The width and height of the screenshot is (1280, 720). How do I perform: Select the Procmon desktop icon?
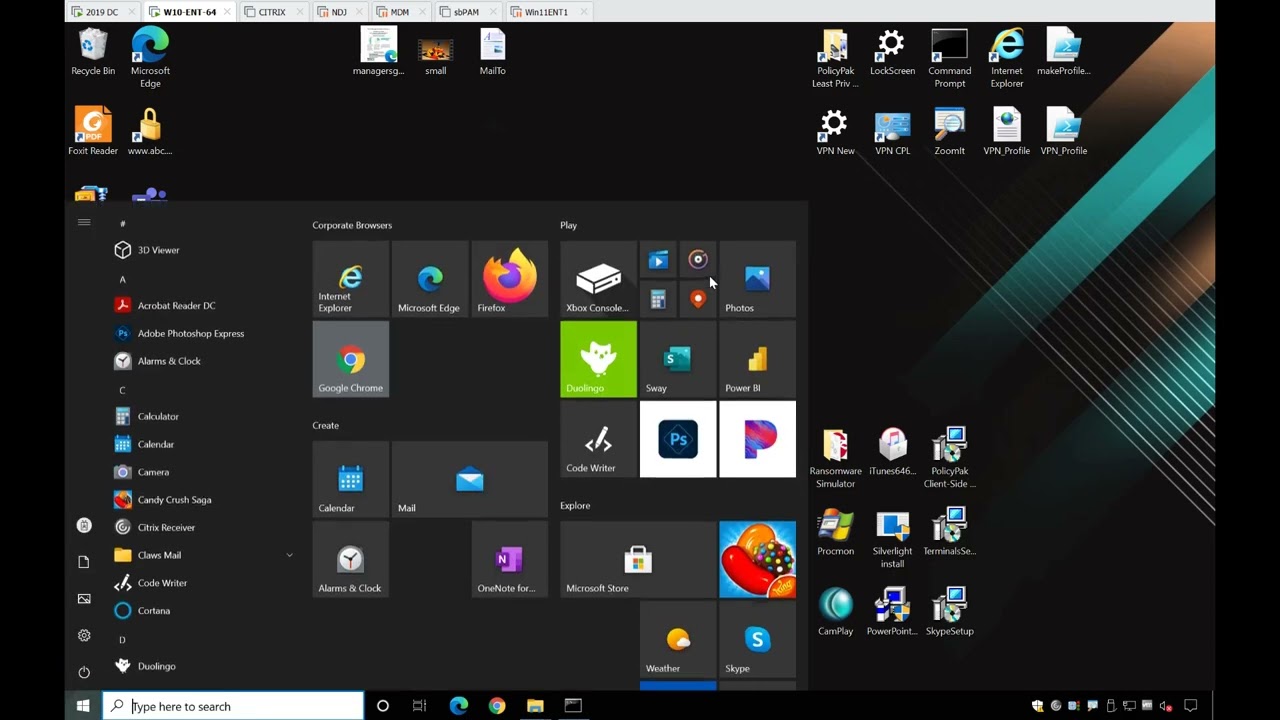coord(835,533)
